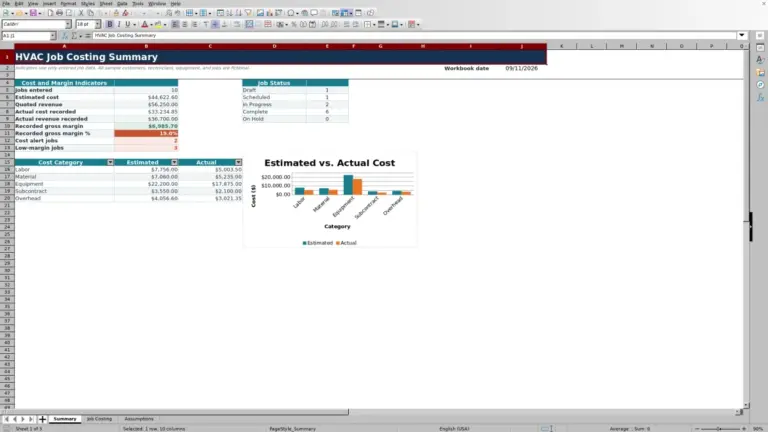Switch to Job Costing sheet tab
This screenshot has width=768, height=432.
coord(99,419)
